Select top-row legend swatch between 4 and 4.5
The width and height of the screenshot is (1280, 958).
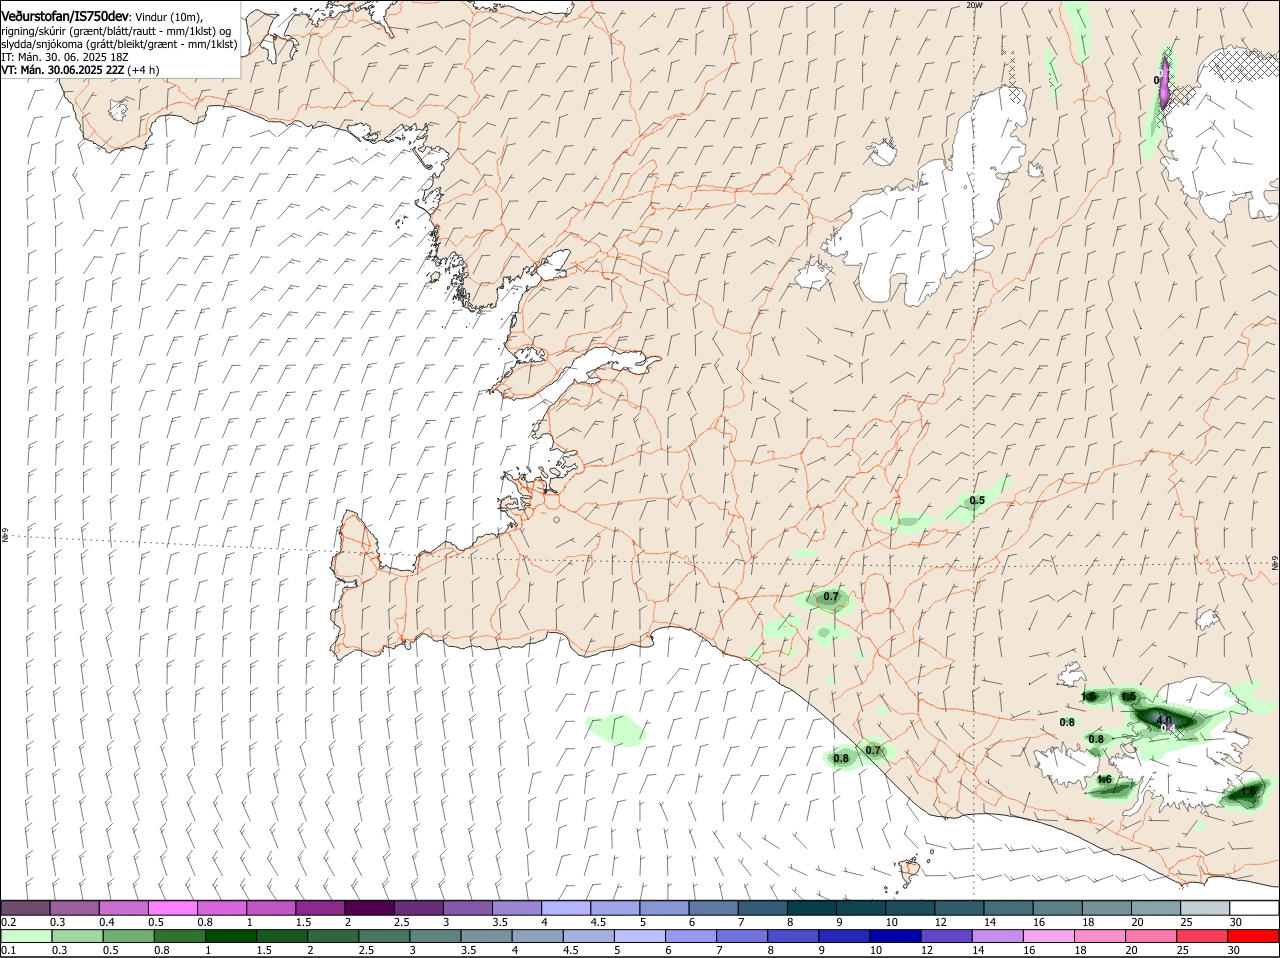pos(565,908)
